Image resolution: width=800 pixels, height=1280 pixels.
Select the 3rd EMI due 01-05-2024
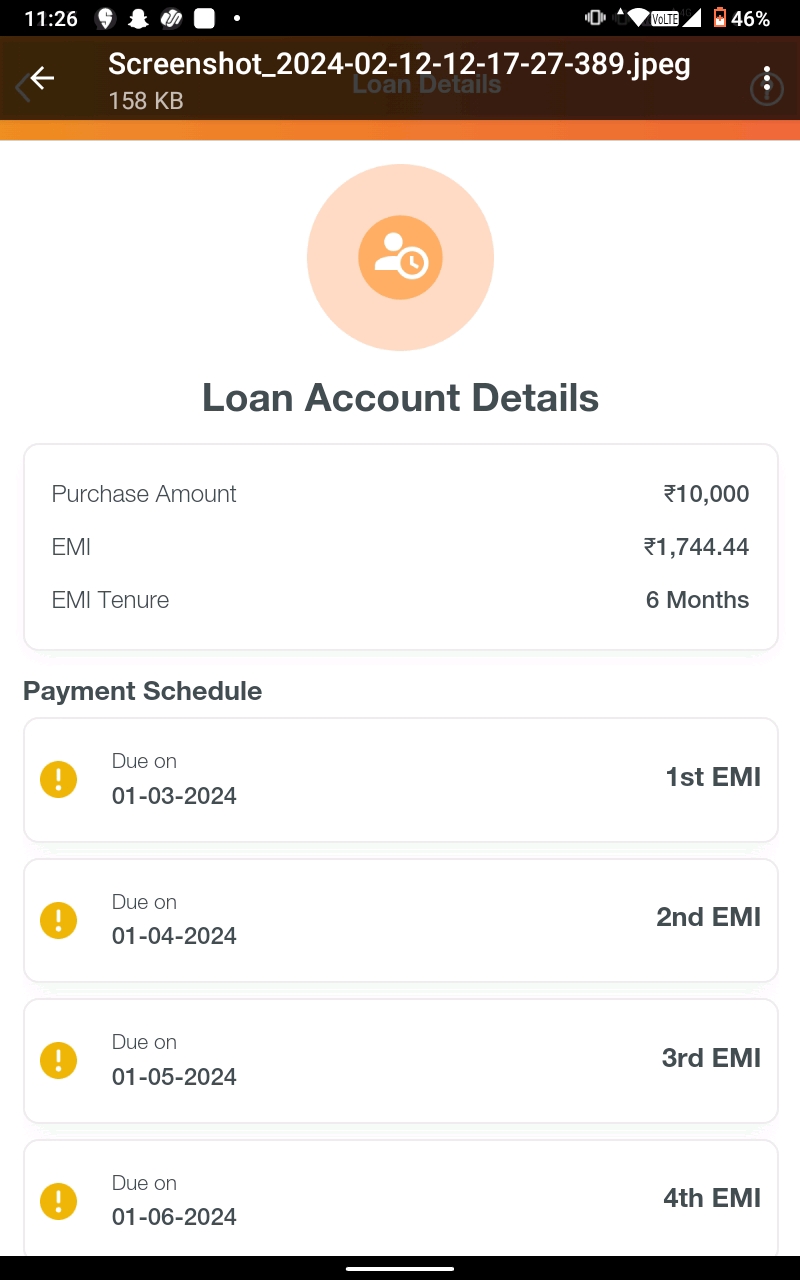click(400, 1060)
